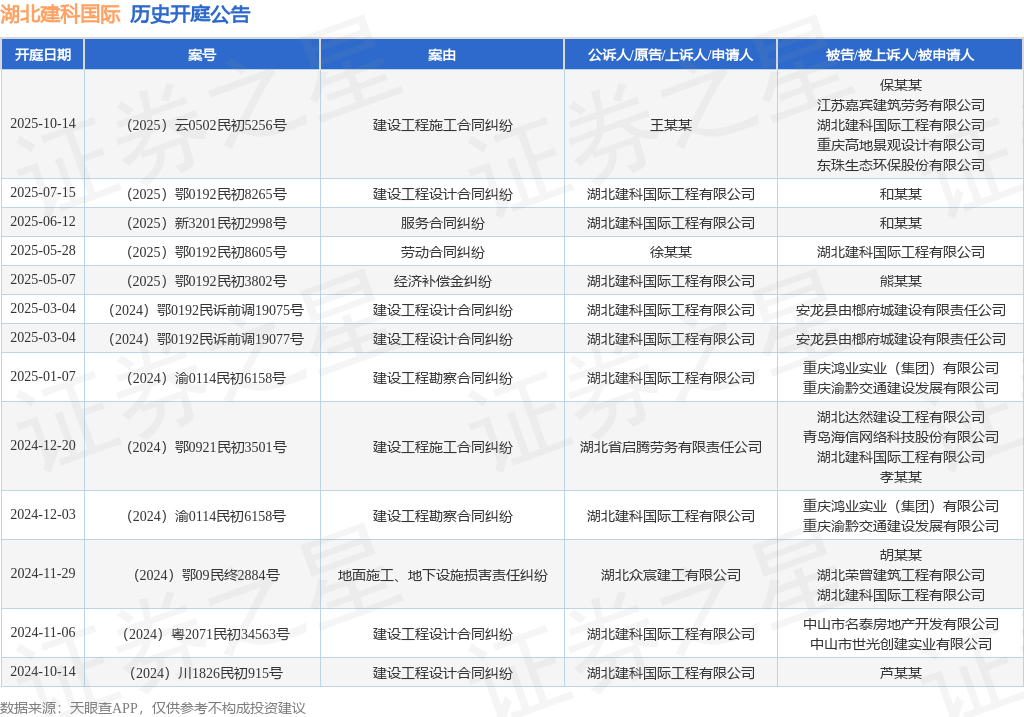The image size is (1024, 717).
Task: Select the 案号 column header
Action: [202, 55]
